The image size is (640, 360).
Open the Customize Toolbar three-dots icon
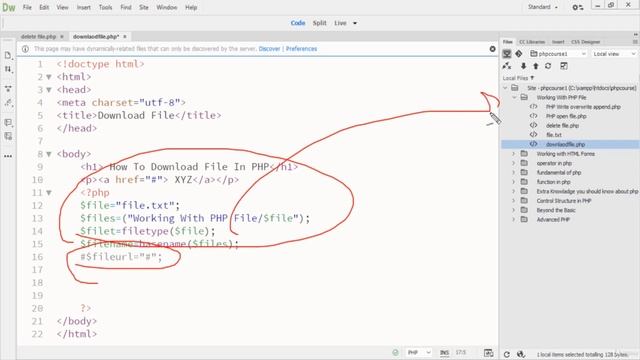tap(8, 156)
